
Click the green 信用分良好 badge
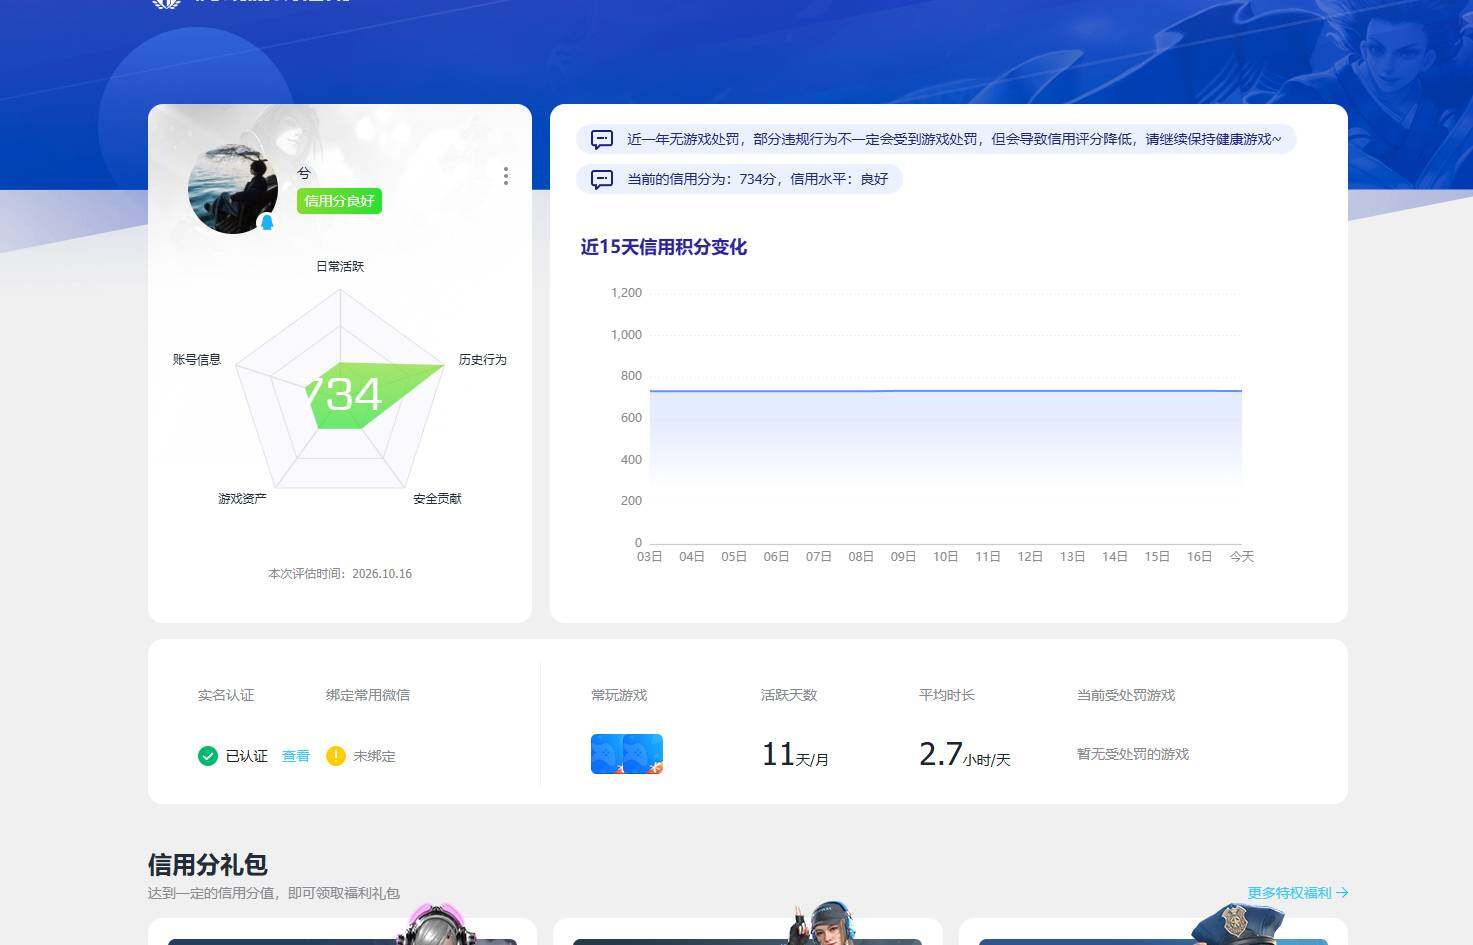click(x=339, y=201)
